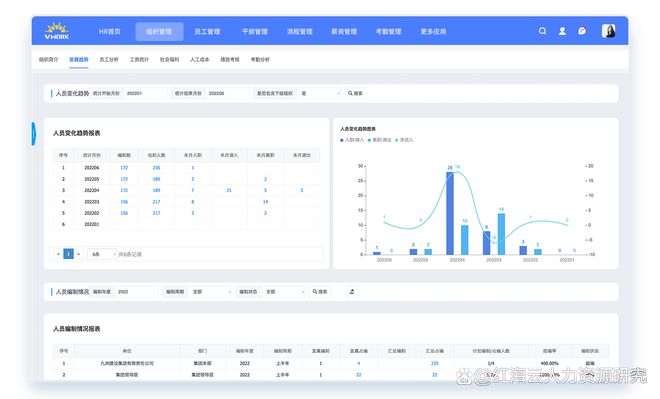Click 编制数 172 in the 202206 row

pyautogui.click(x=124, y=168)
